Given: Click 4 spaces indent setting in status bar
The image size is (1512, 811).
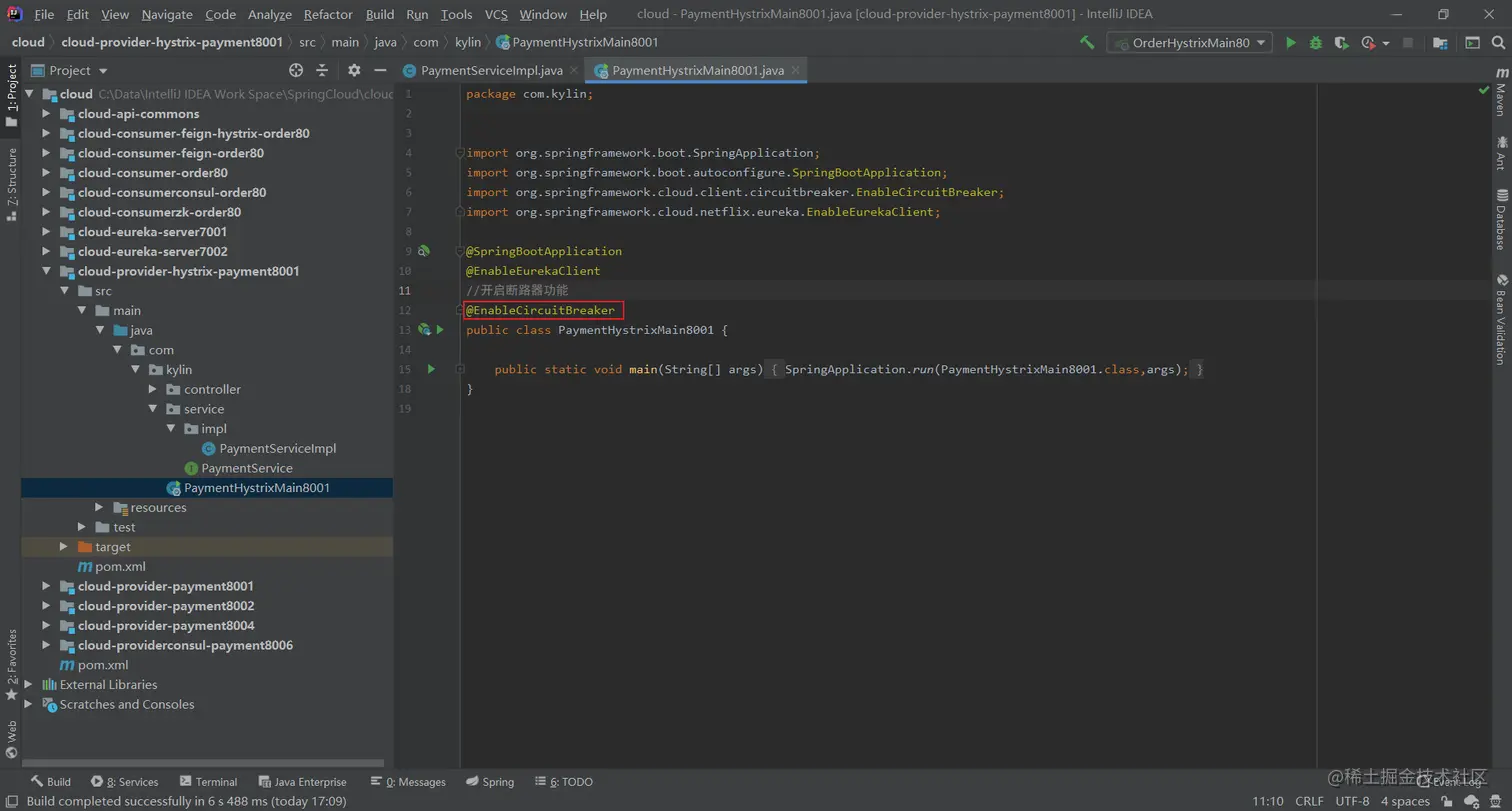Looking at the screenshot, I should pyautogui.click(x=1405, y=802).
